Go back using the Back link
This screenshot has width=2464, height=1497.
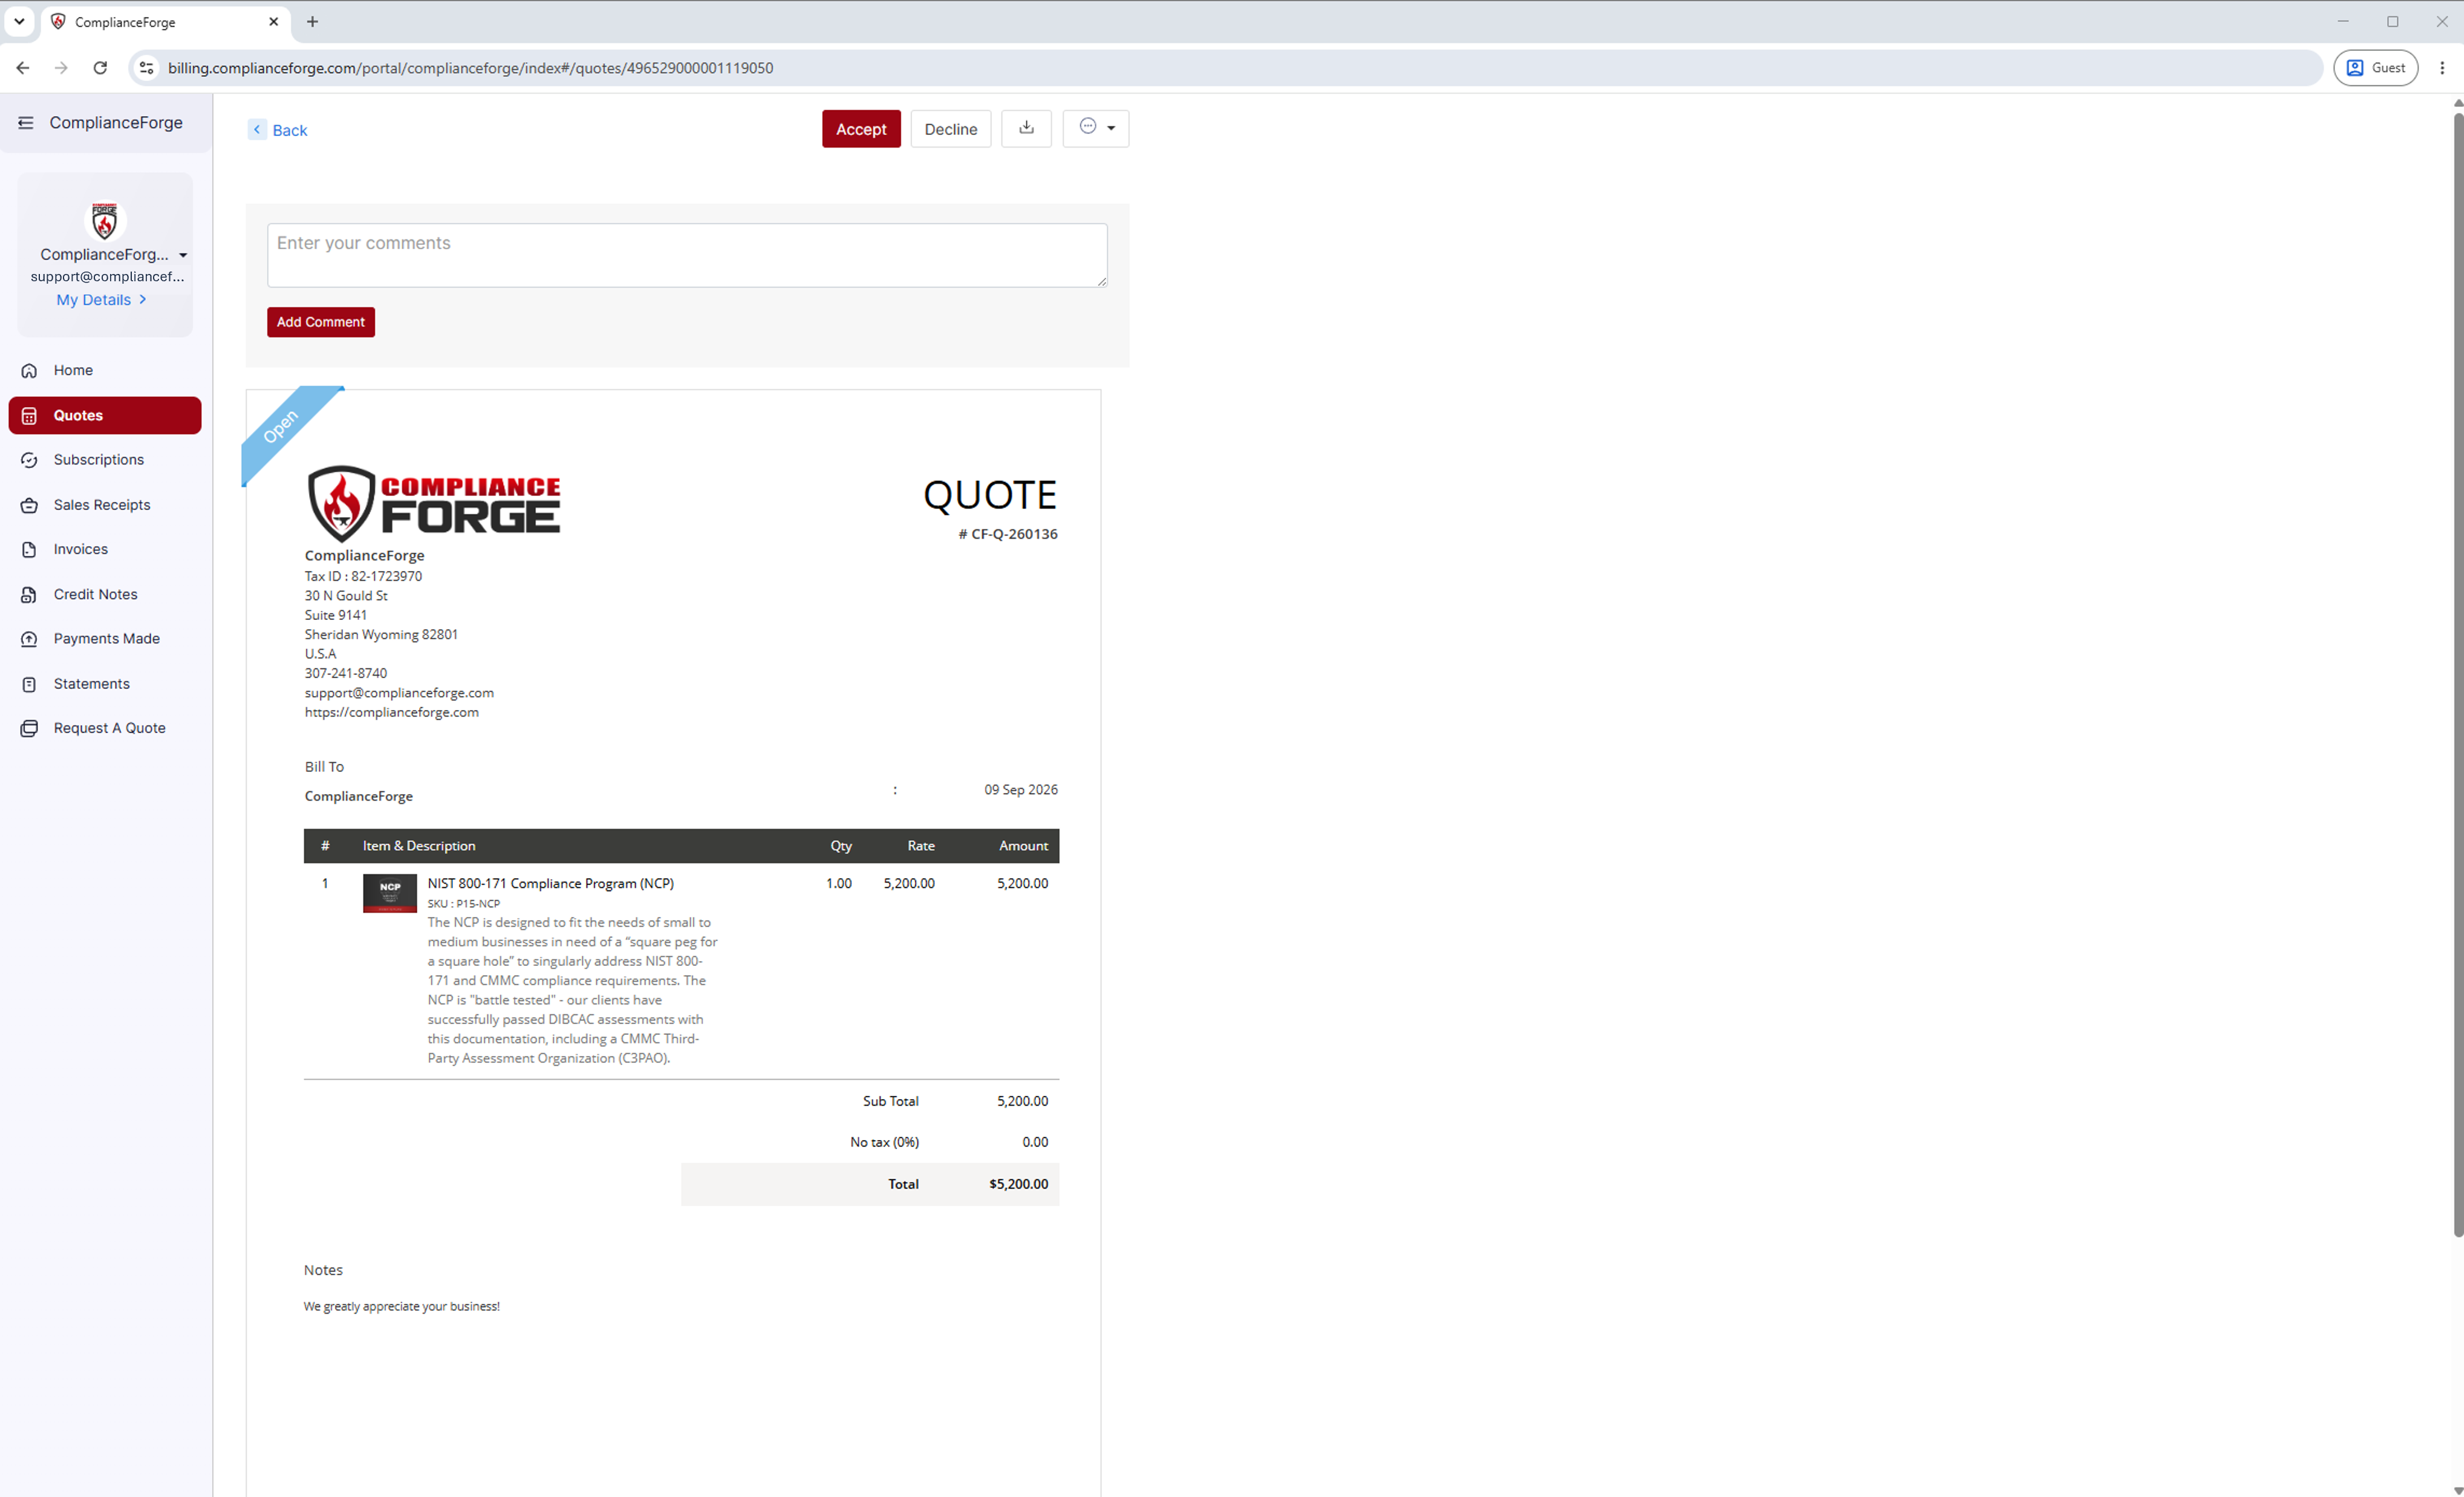click(x=278, y=130)
